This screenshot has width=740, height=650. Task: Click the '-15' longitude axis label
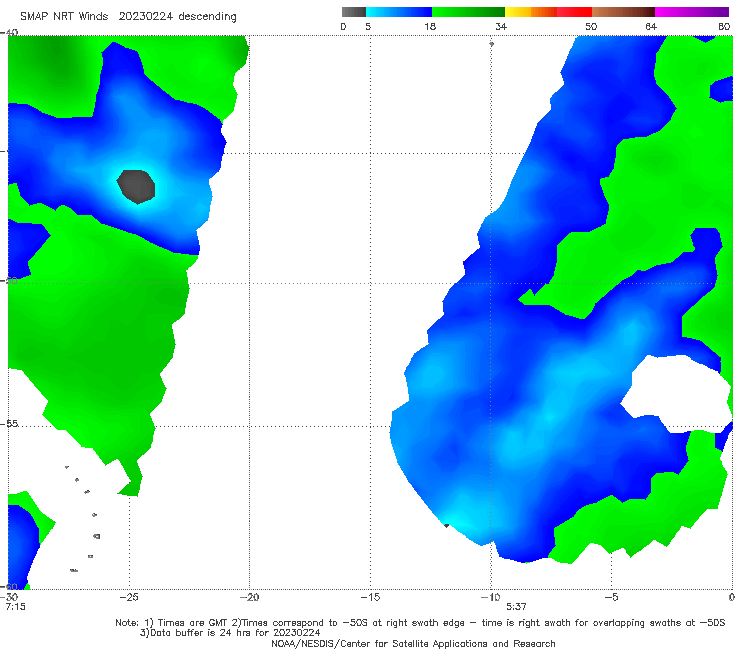tap(370, 597)
